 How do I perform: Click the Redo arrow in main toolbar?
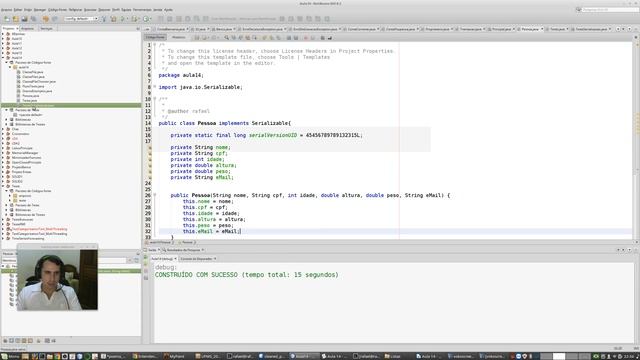54,19
